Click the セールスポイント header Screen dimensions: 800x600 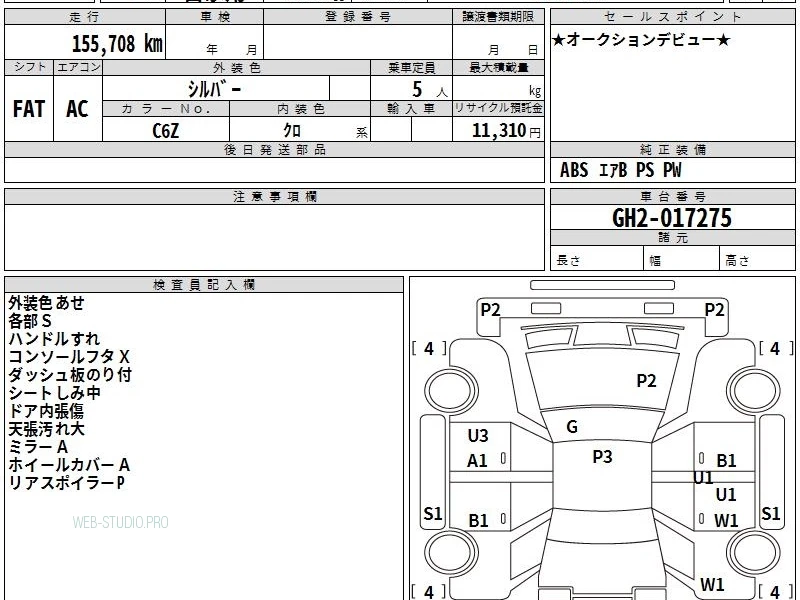click(672, 17)
